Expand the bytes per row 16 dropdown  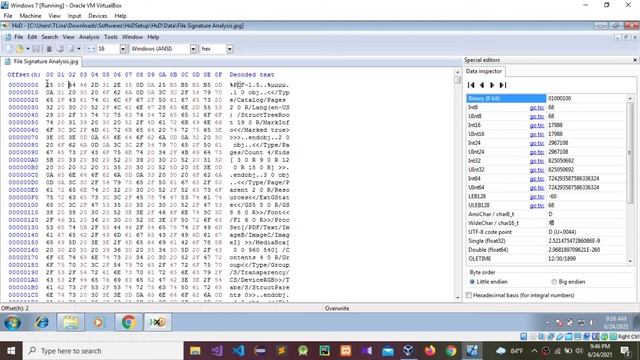pyautogui.click(x=122, y=49)
